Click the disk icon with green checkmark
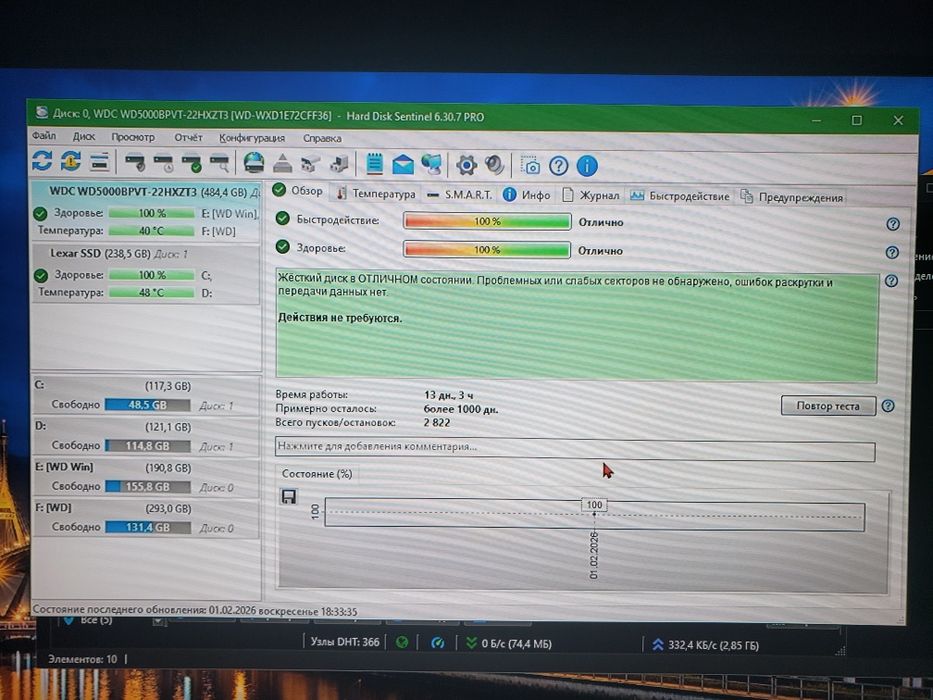The image size is (933, 700). tap(192, 162)
